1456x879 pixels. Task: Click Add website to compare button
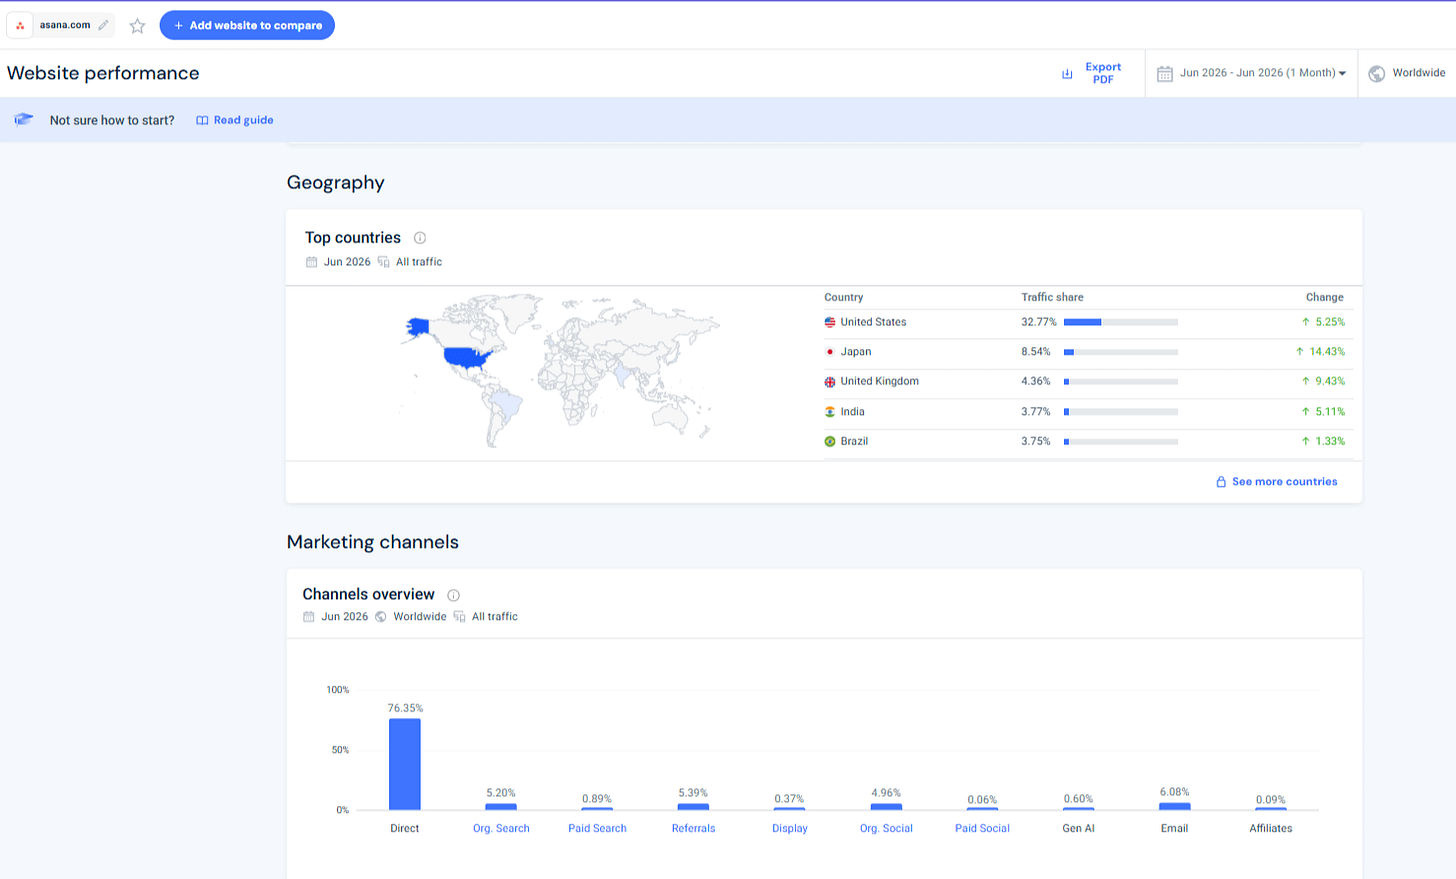pyautogui.click(x=247, y=25)
